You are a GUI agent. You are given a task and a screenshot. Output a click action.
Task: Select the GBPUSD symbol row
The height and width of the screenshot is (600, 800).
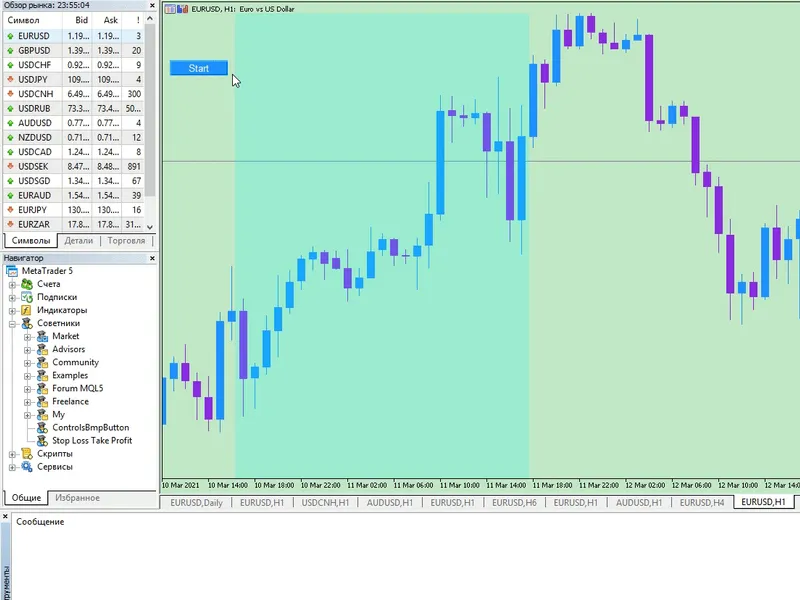click(74, 51)
